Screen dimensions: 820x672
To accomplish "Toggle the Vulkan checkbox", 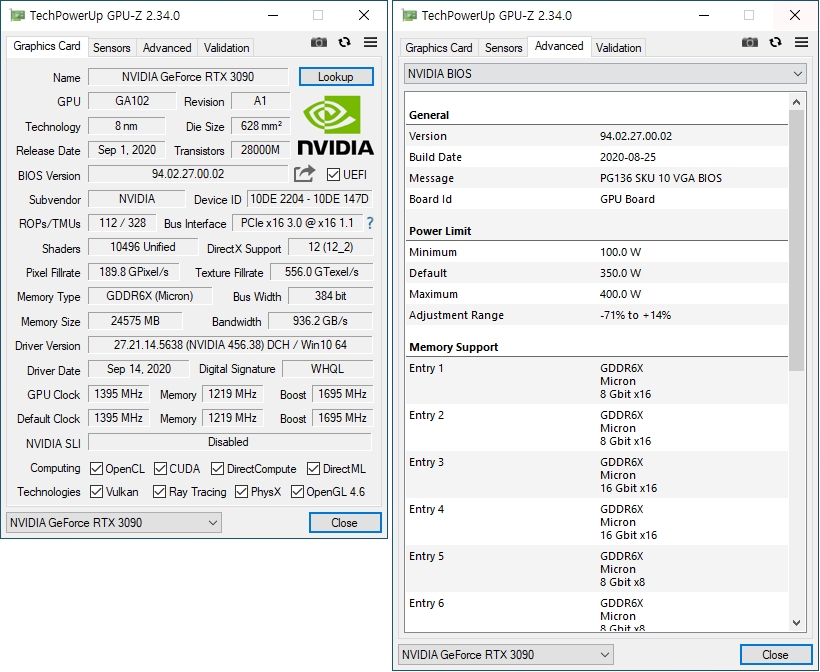I will click(96, 492).
